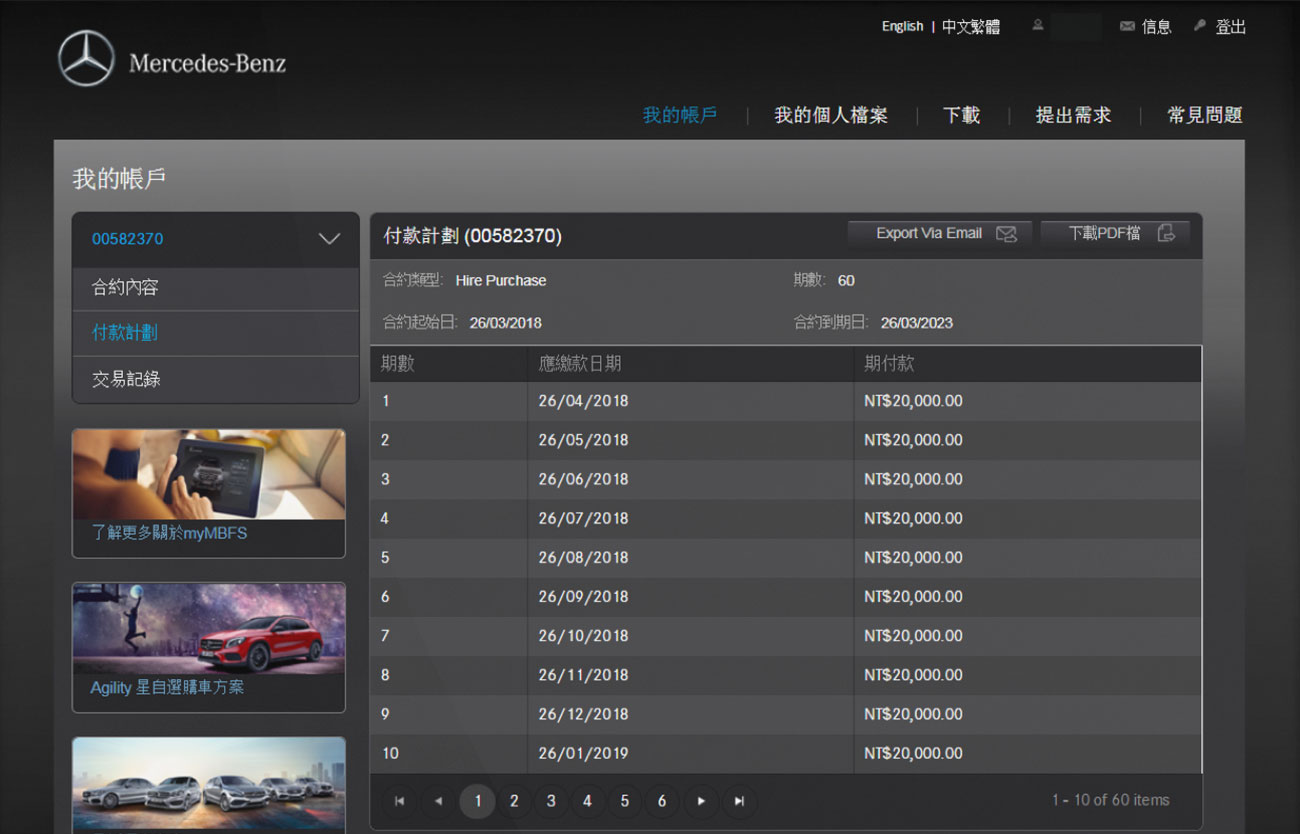1300x834 pixels.
Task: Click 信息 messages link
Action: pyautogui.click(x=1156, y=27)
